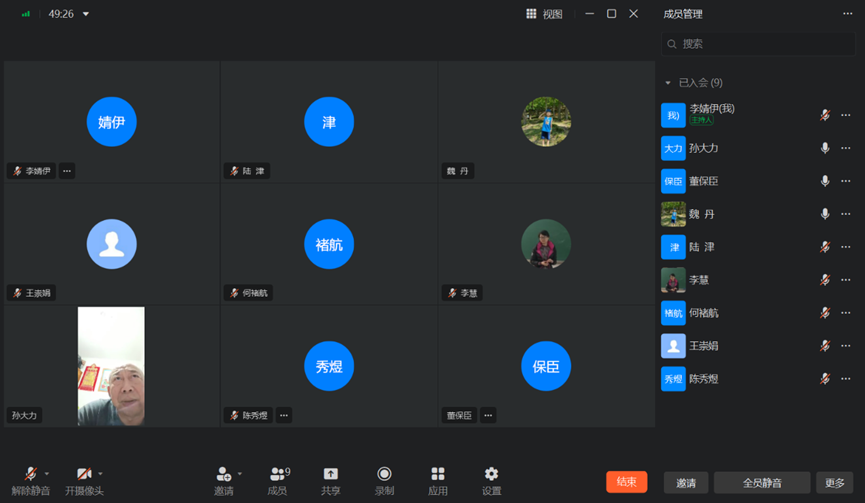Open the 视图 view layout menu
The height and width of the screenshot is (503, 865).
544,14
